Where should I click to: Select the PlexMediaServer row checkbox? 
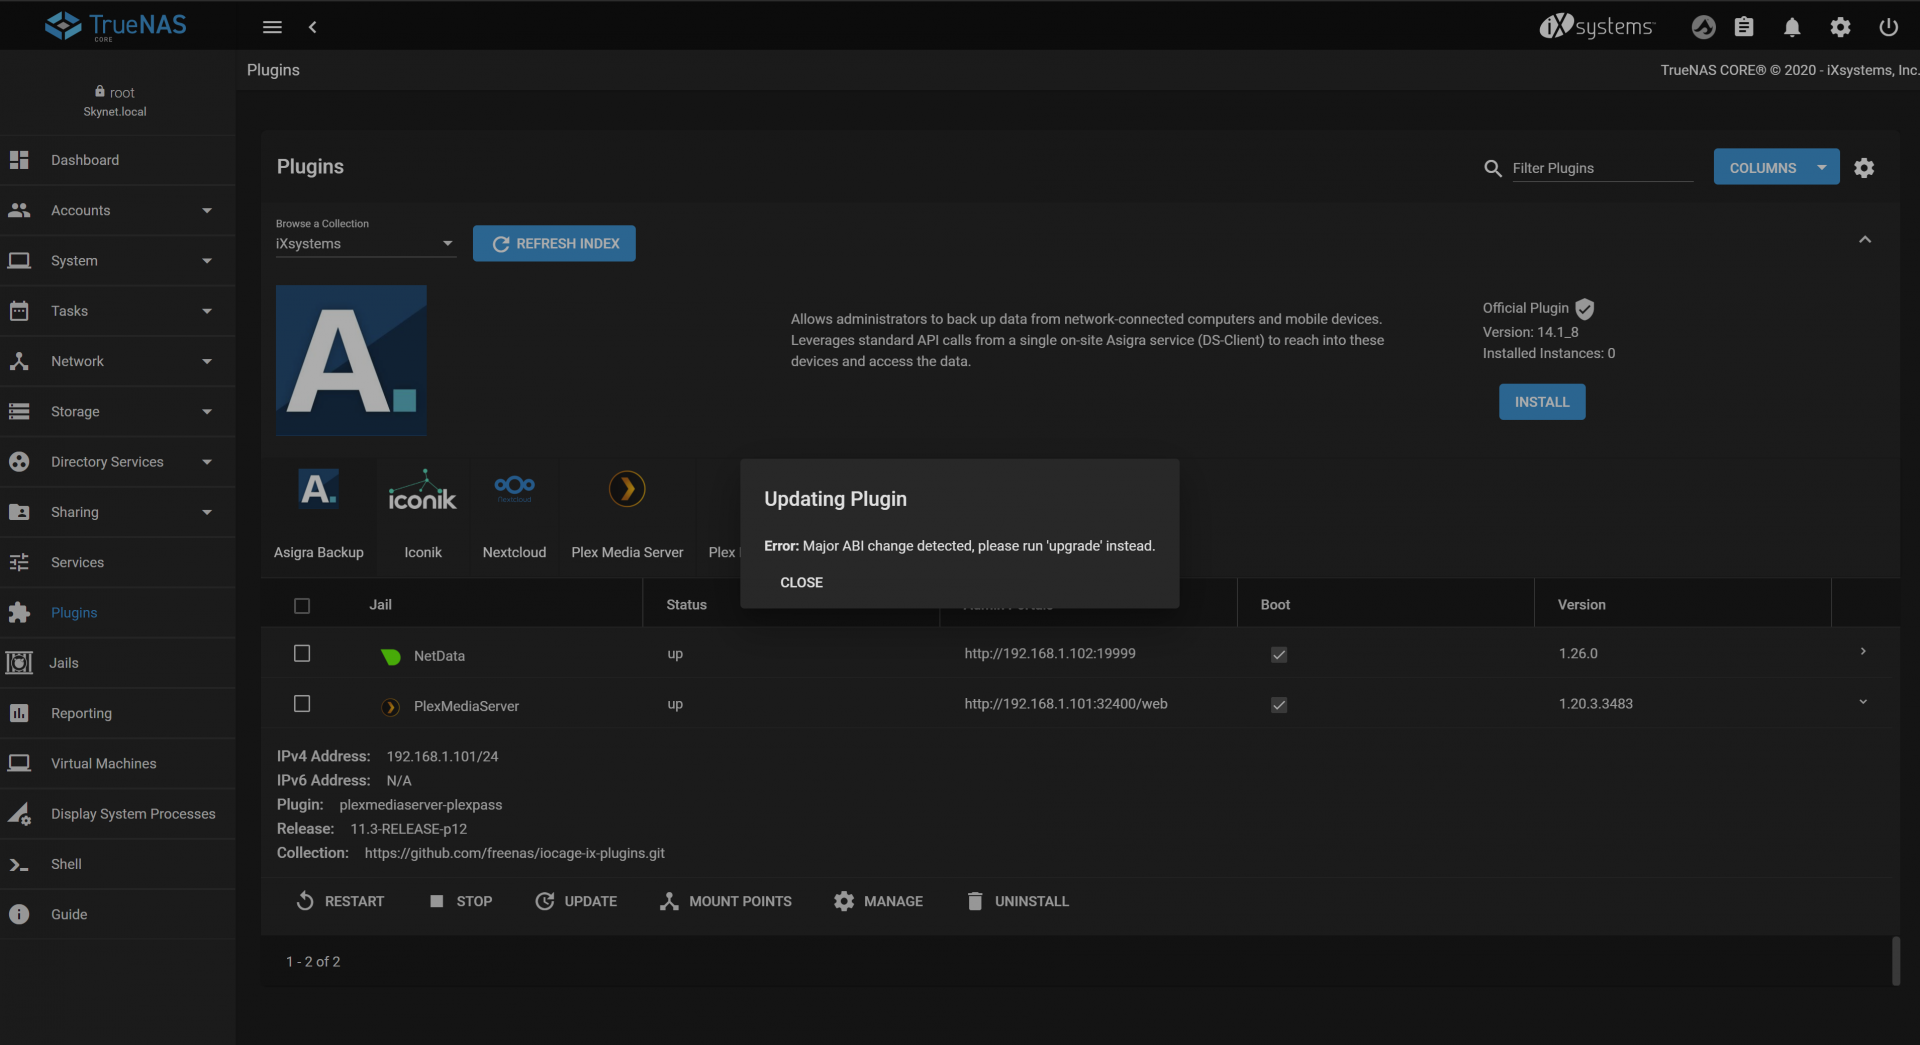[x=302, y=704]
